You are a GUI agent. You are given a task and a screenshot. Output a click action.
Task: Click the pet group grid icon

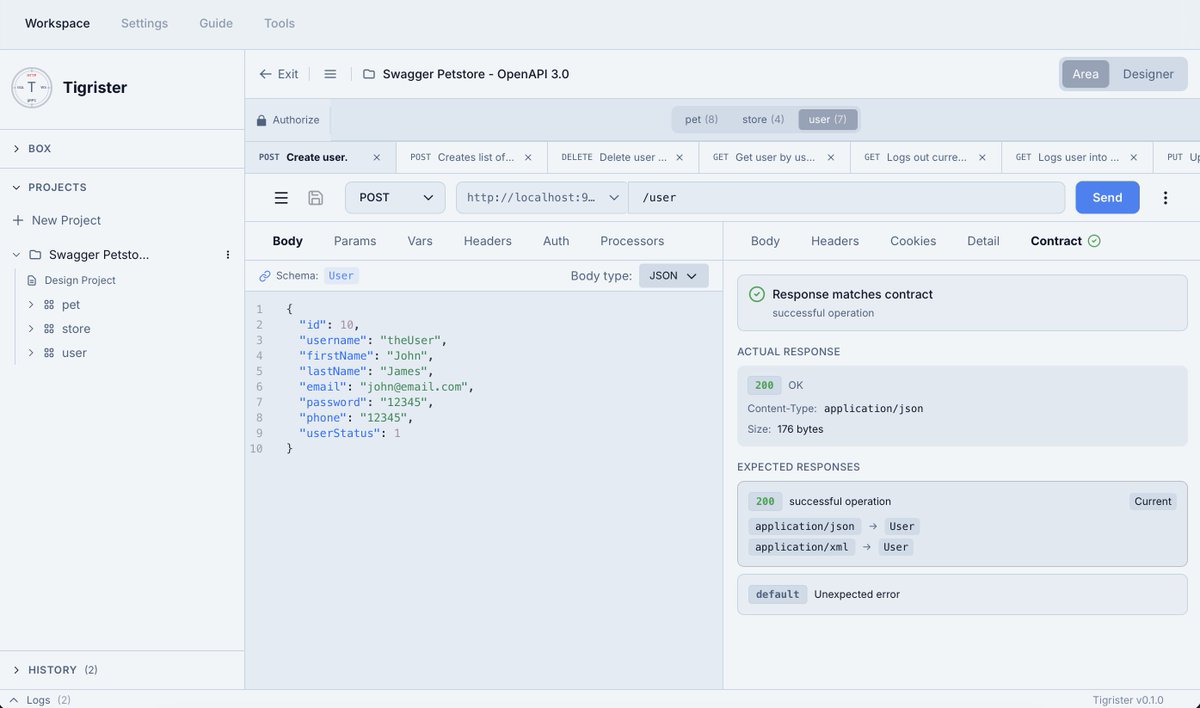tap(48, 305)
